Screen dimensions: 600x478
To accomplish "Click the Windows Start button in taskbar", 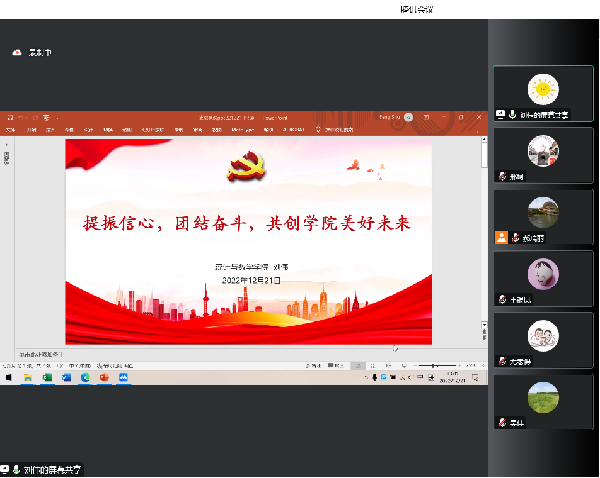I will pos(9,378).
